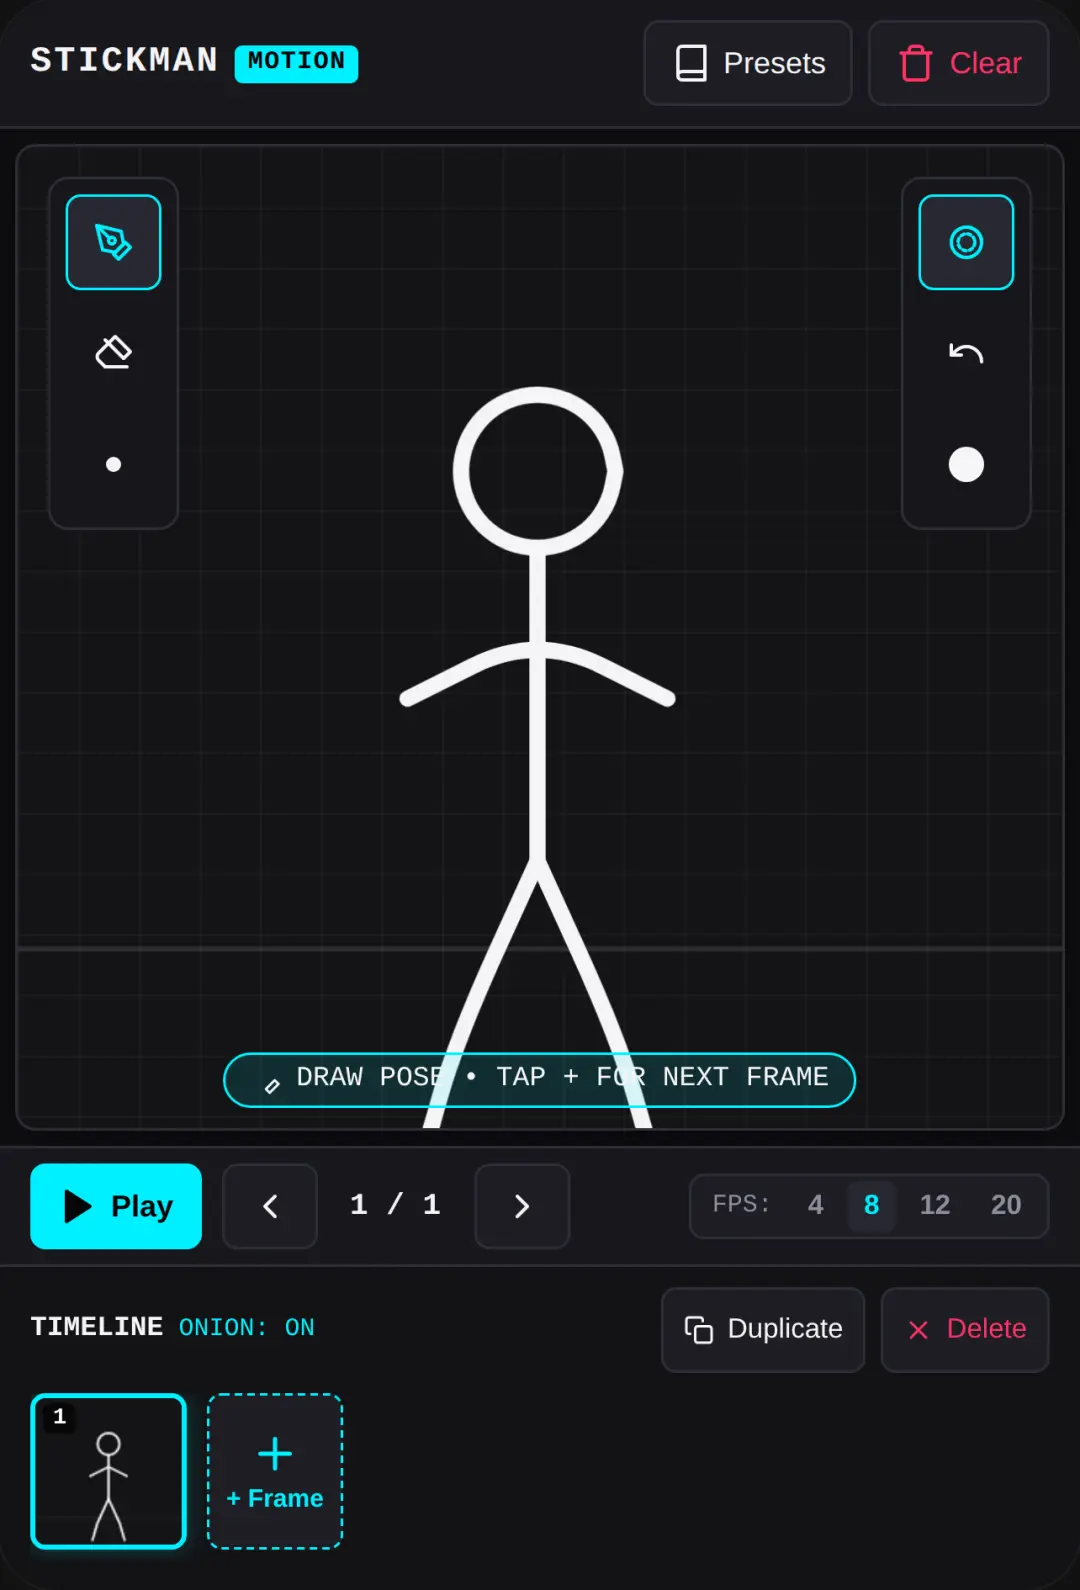
Task: Select the Pen drawing tool
Action: 113,242
